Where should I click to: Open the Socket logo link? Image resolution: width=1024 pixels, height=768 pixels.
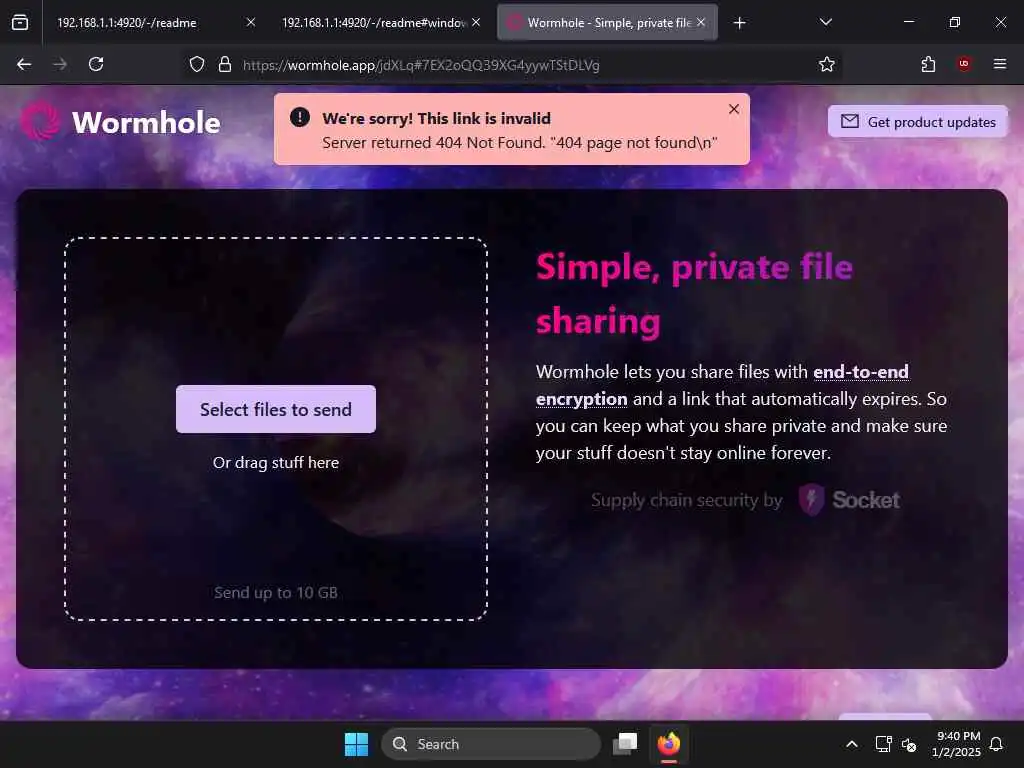click(850, 500)
